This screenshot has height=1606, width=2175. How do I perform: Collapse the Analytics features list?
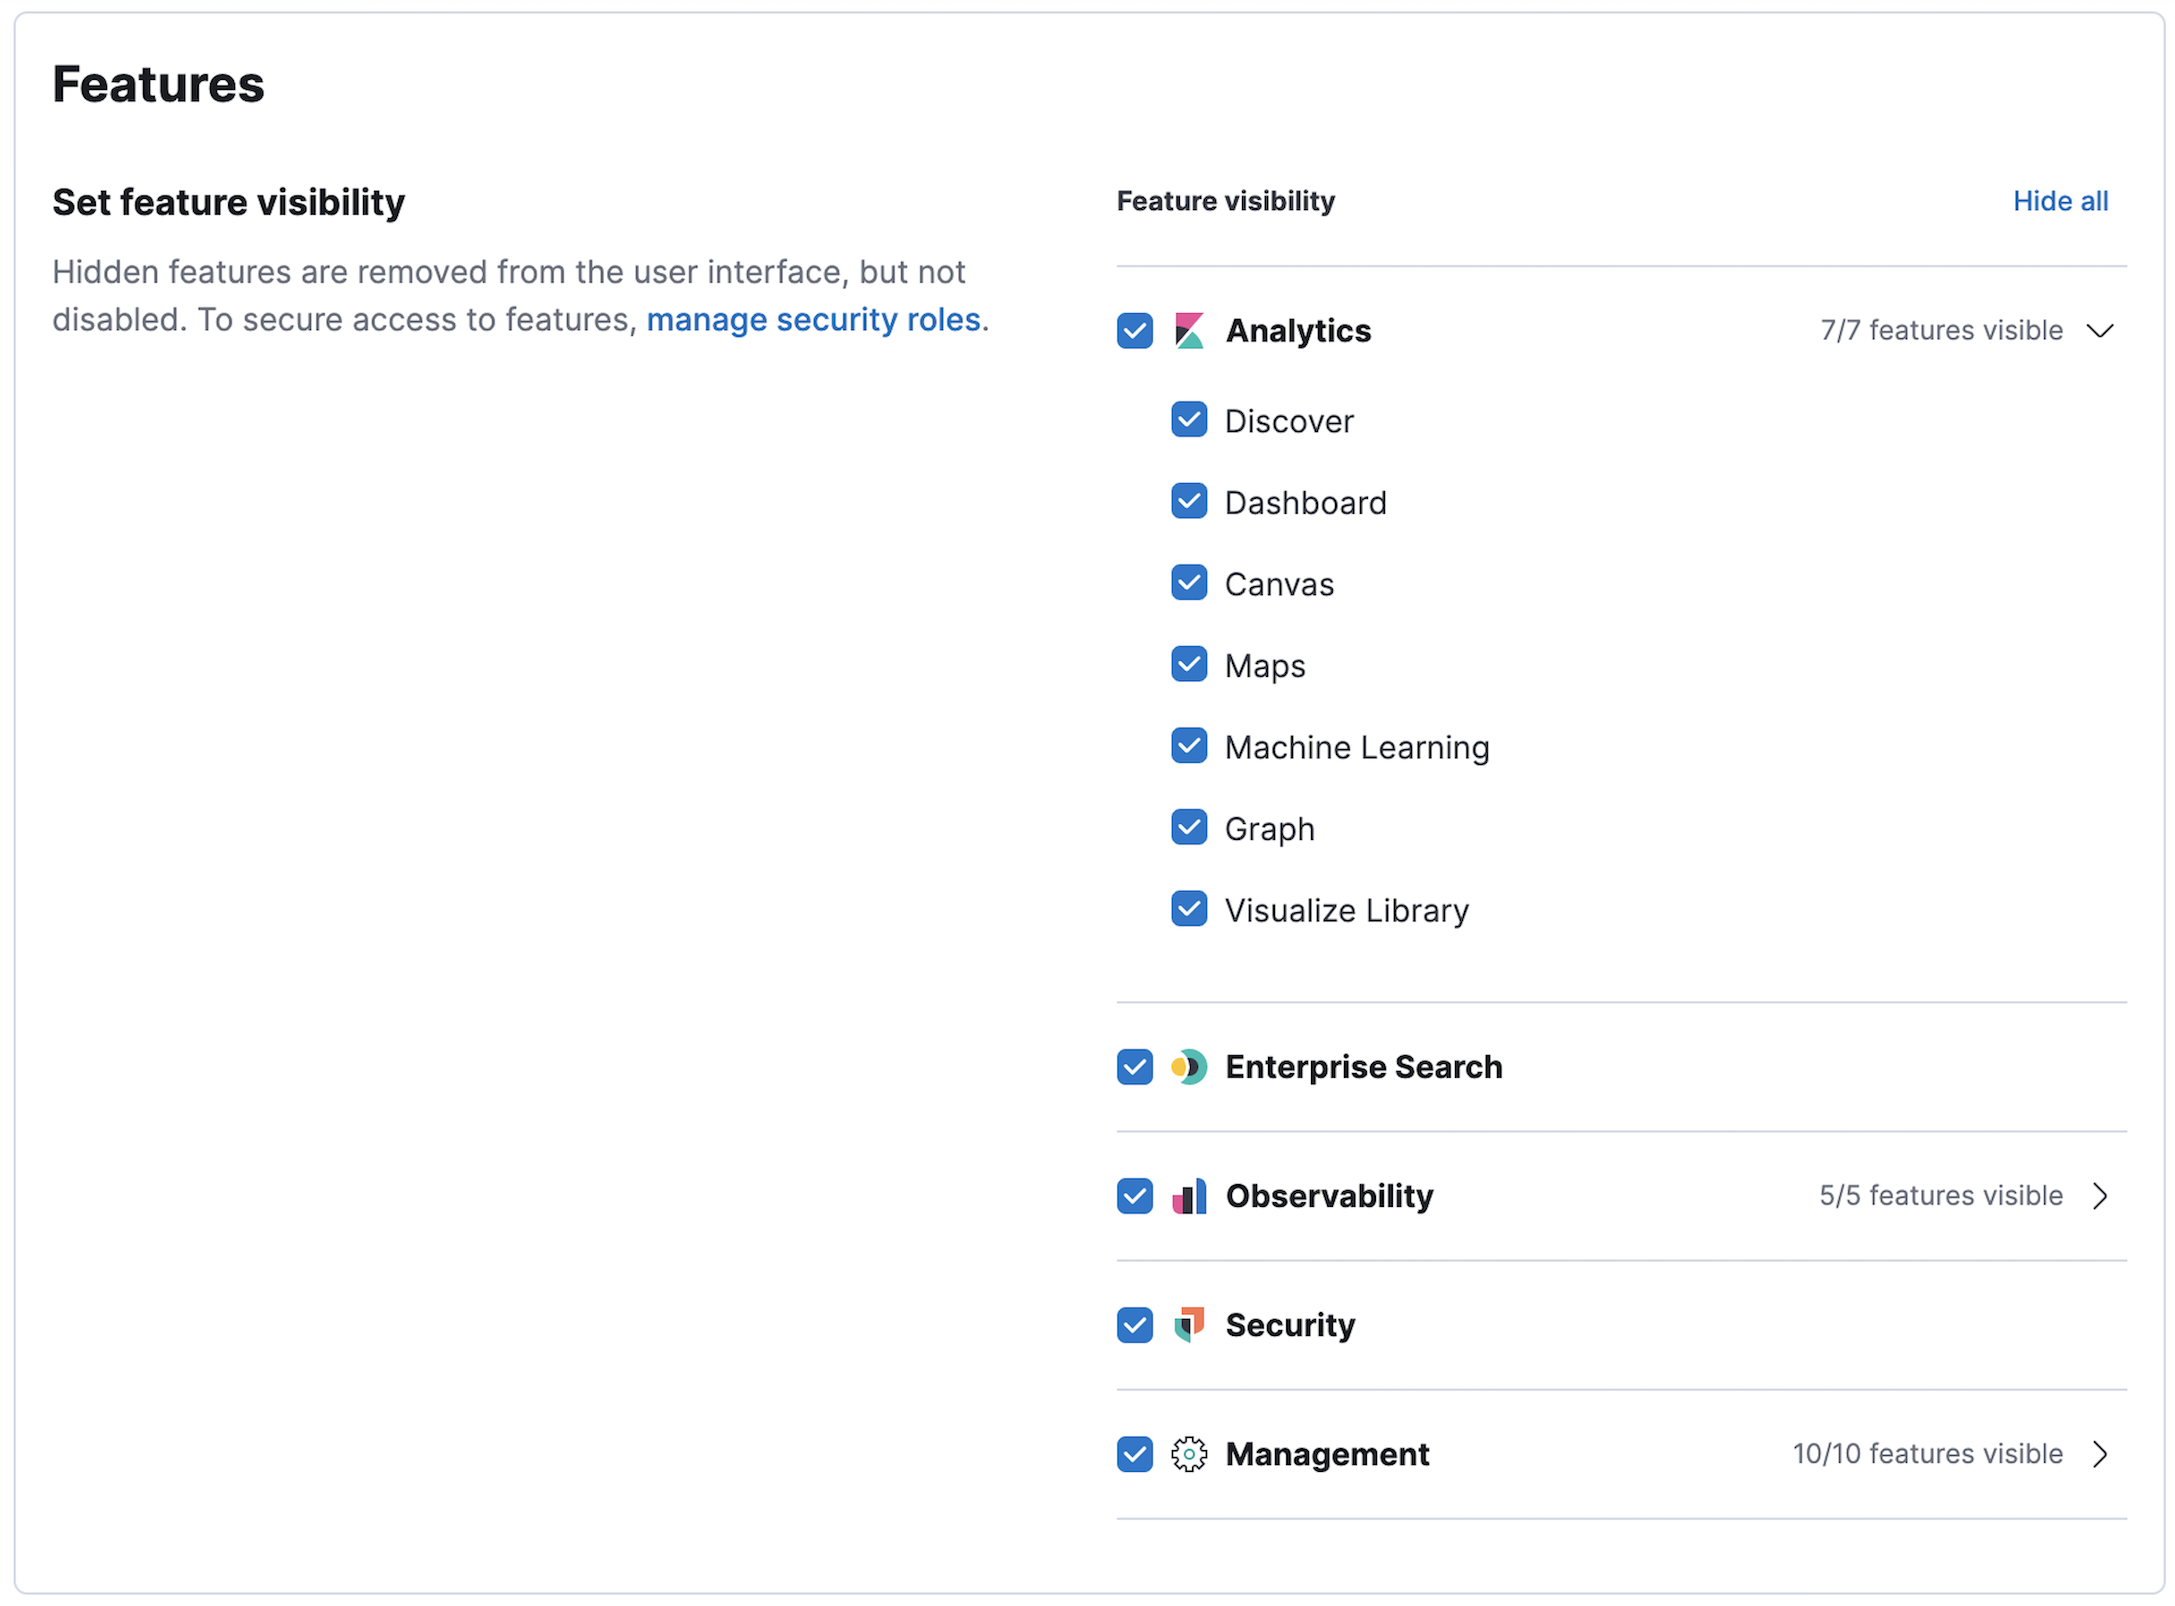[2102, 330]
